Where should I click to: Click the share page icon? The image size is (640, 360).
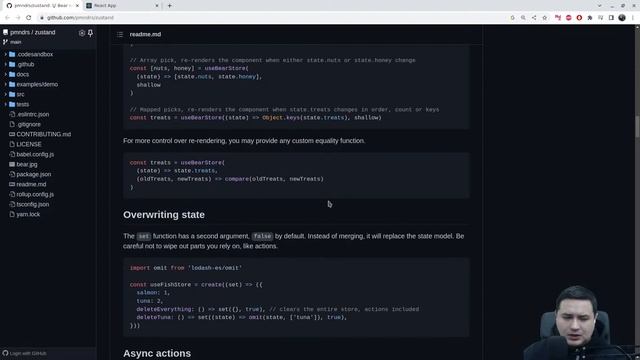[534, 18]
